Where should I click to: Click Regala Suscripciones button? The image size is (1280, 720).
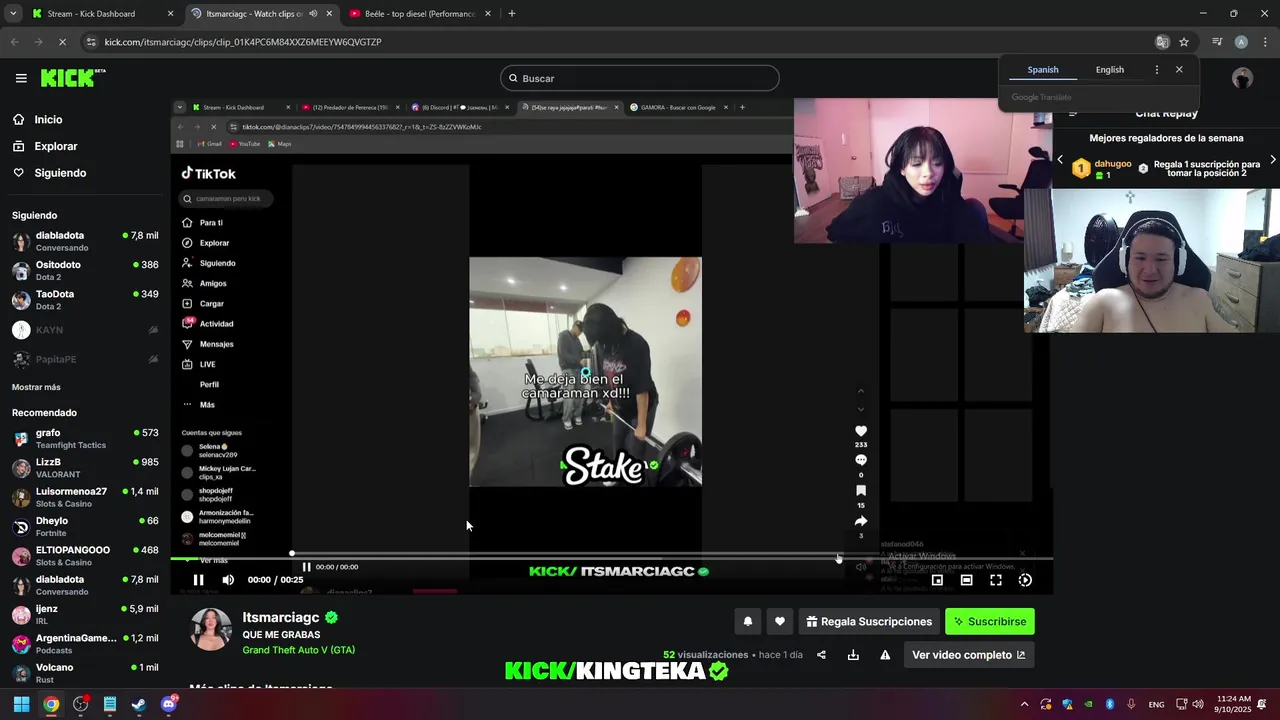click(869, 621)
